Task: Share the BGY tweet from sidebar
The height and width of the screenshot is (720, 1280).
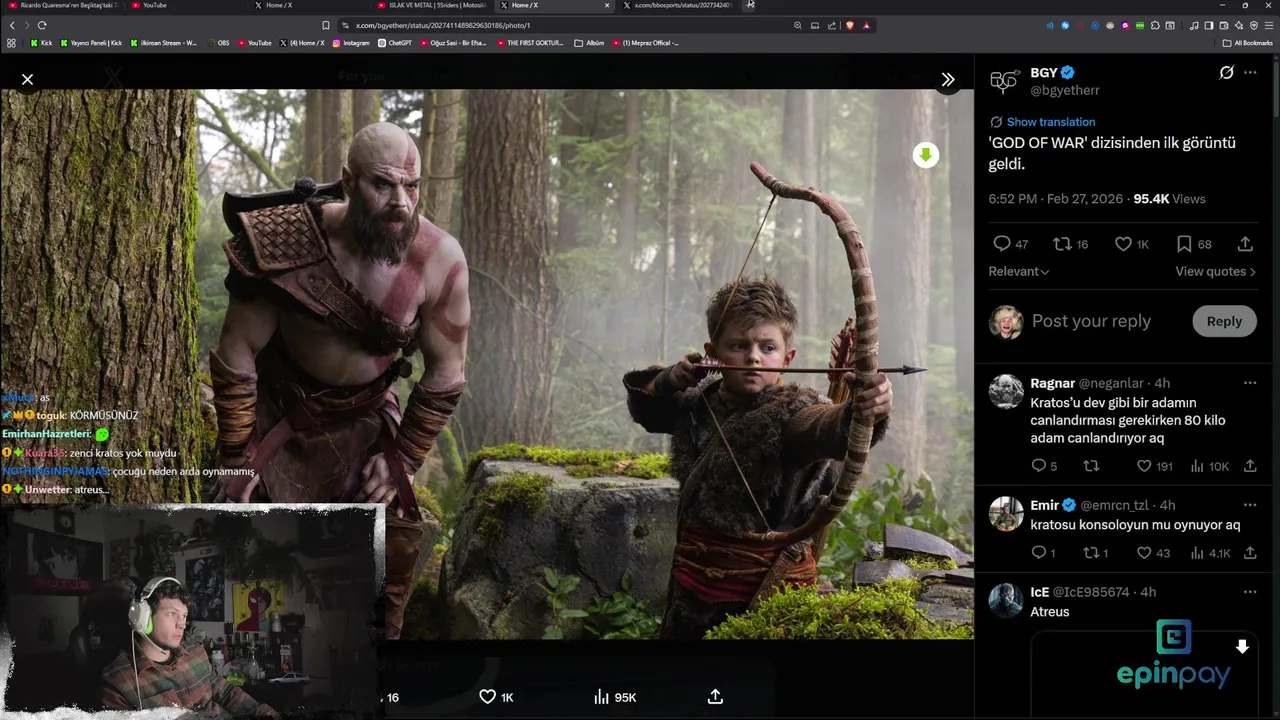Action: point(1245,244)
